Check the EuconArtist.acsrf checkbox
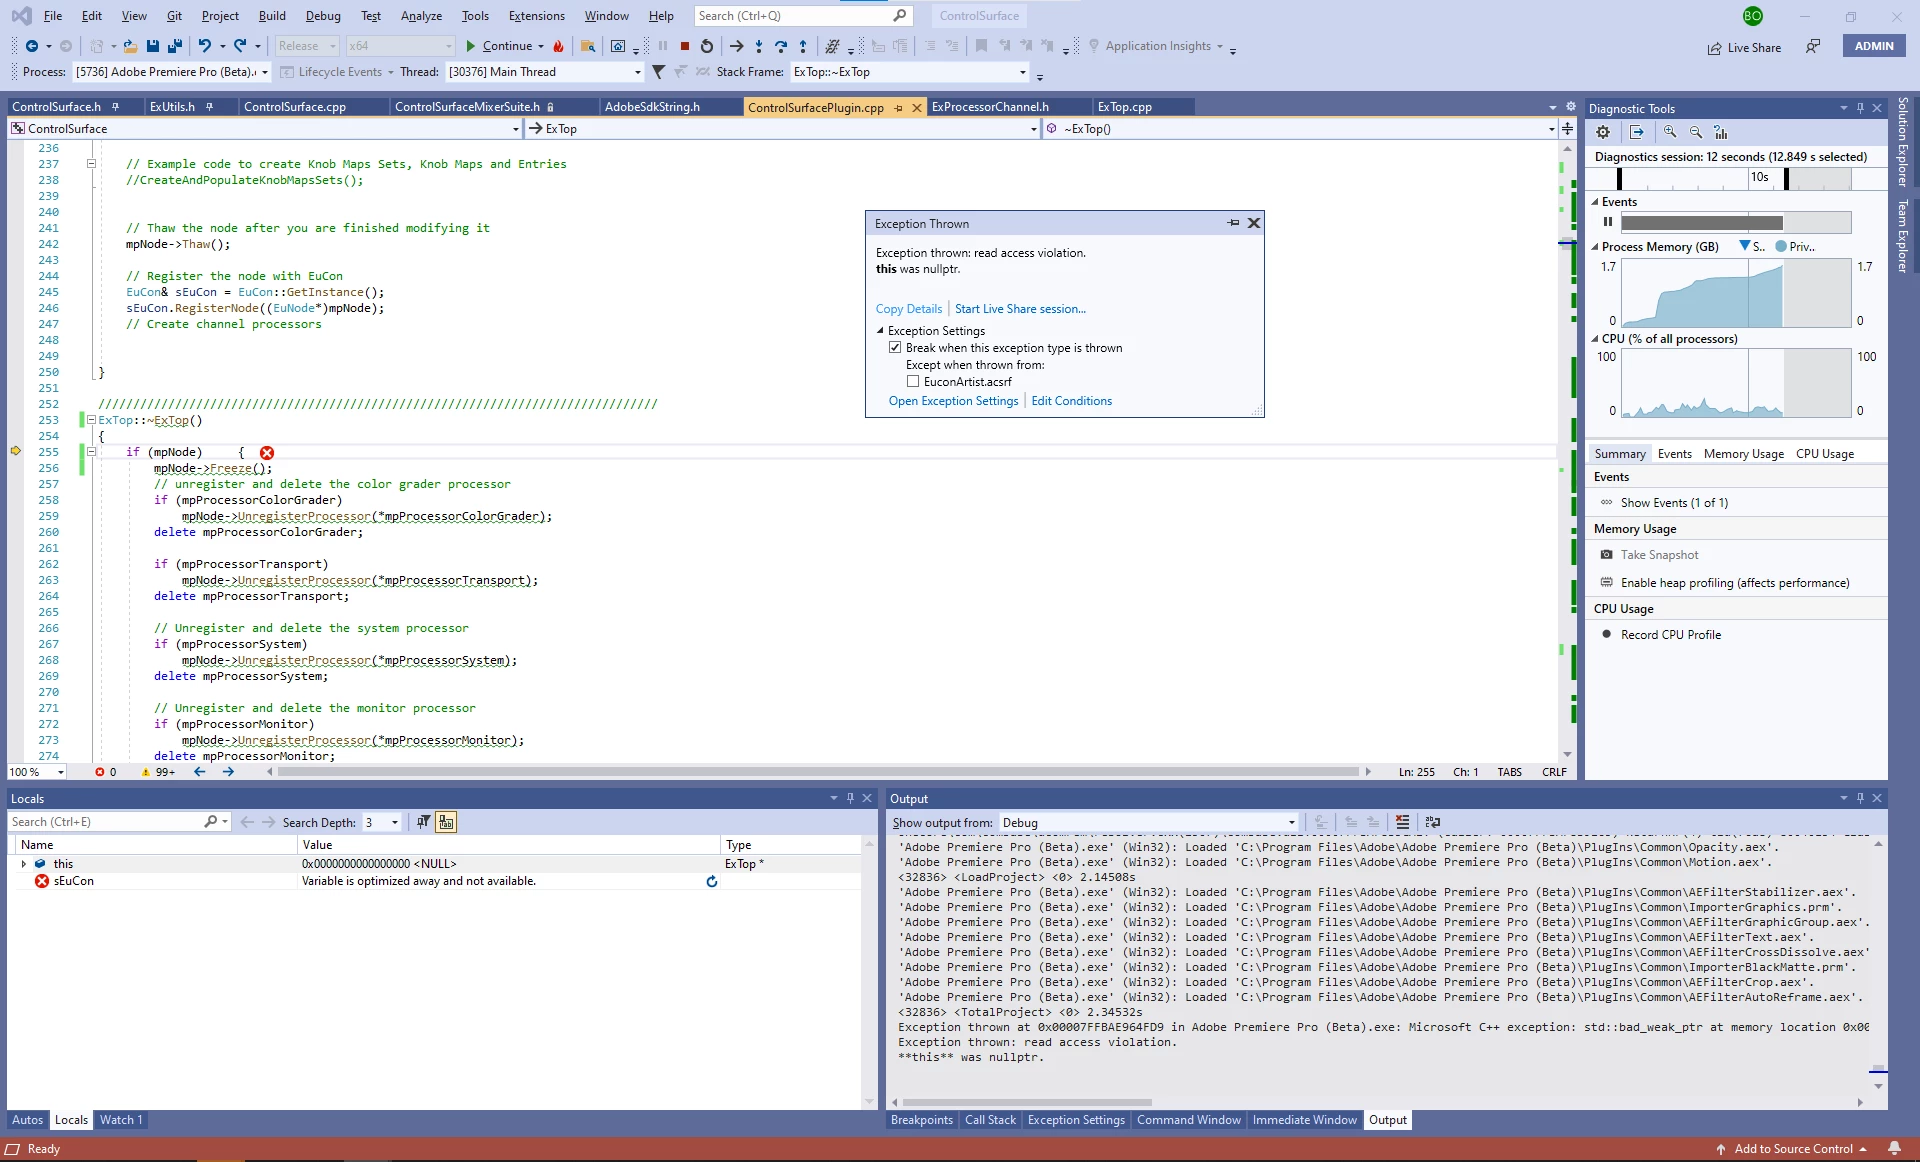Screen dimensions: 1920x1162 click(913, 382)
